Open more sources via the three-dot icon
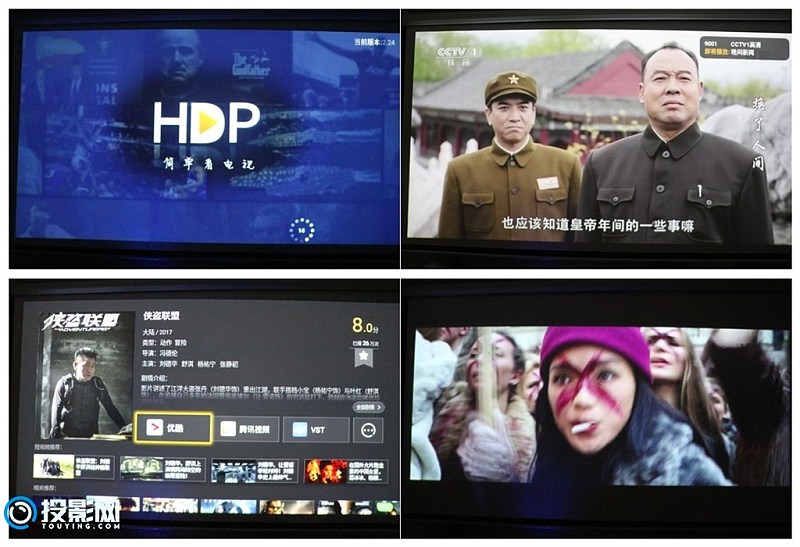800x547 pixels. [368, 430]
